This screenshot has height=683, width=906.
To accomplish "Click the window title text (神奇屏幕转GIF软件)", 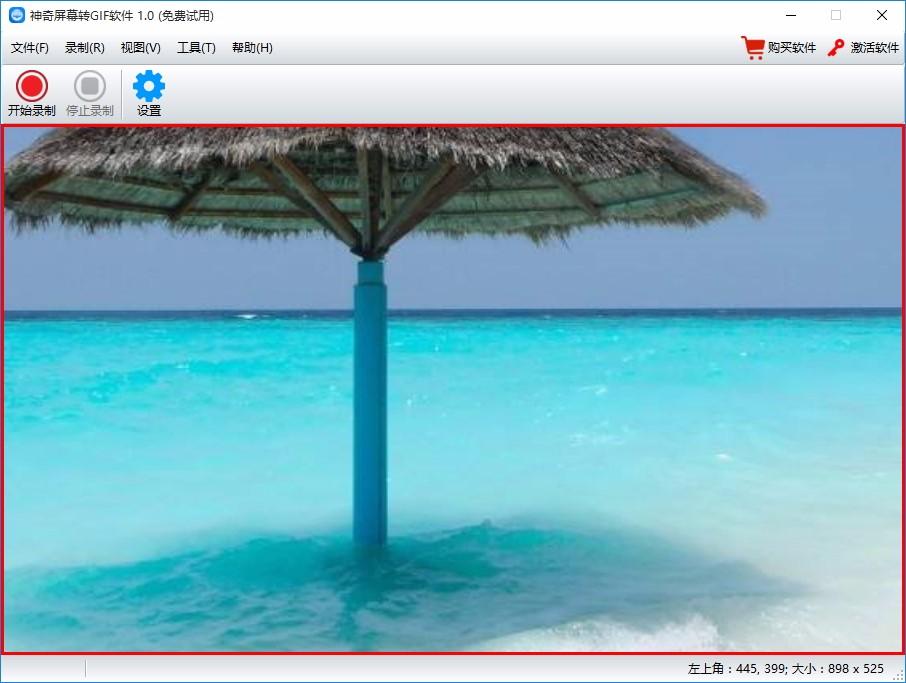I will [122, 16].
